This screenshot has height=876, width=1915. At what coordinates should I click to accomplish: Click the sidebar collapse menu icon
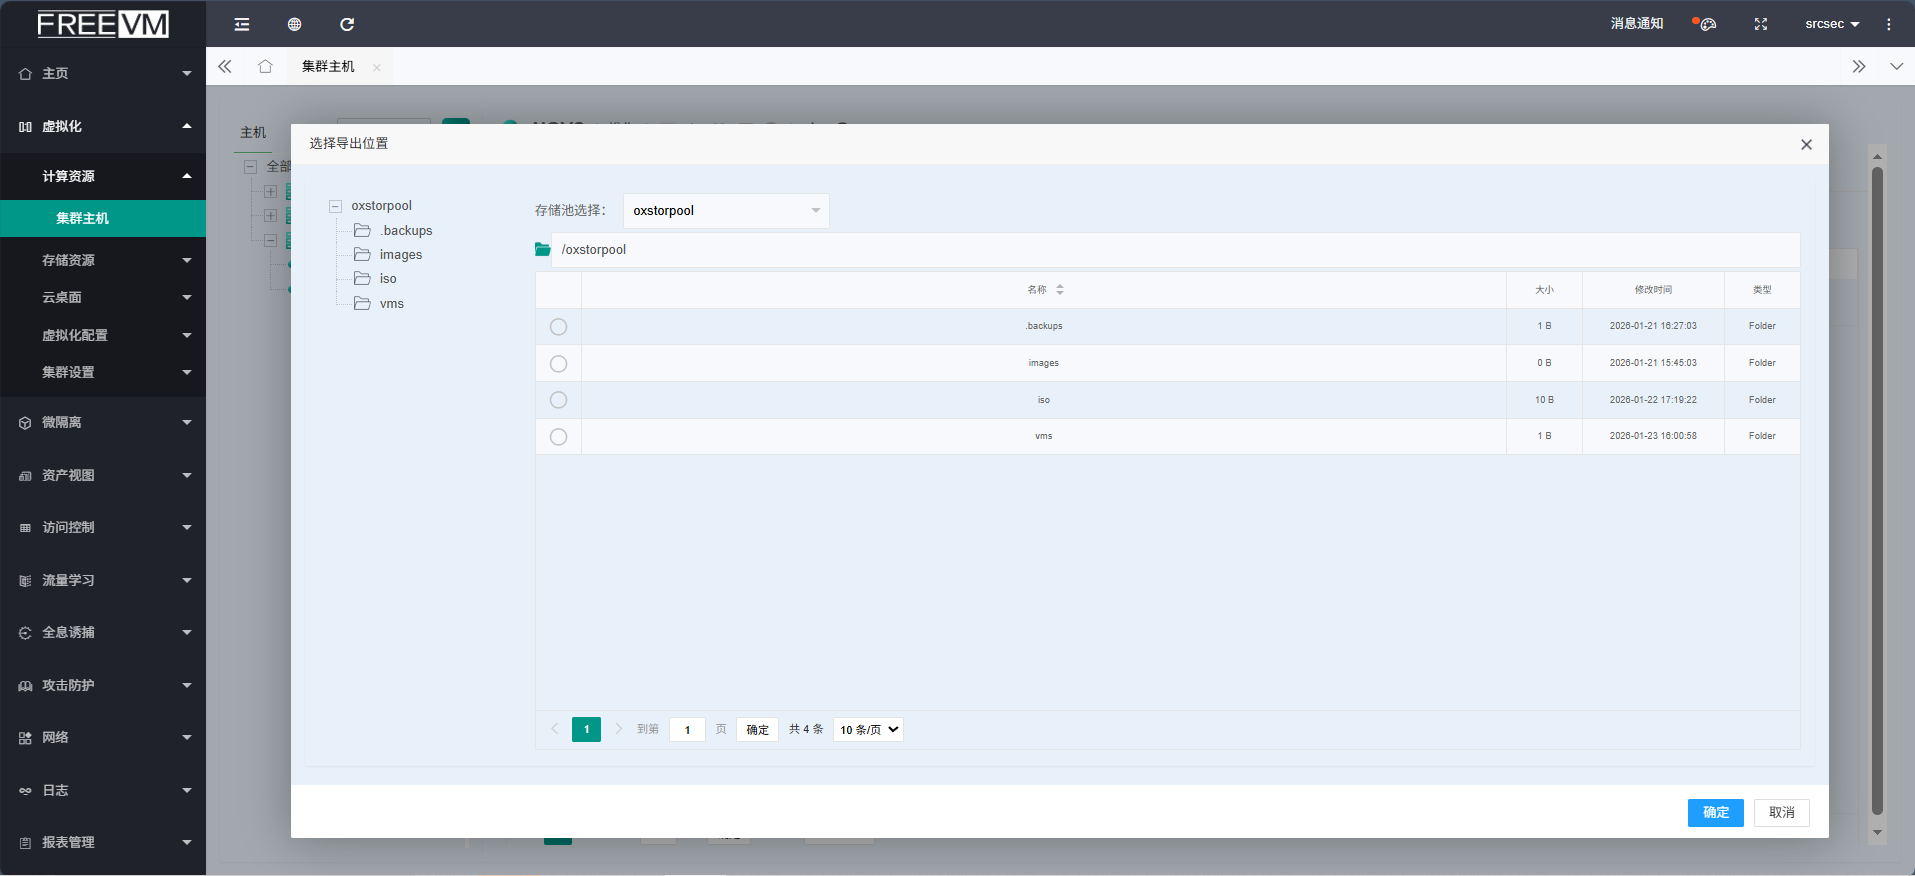(x=242, y=24)
